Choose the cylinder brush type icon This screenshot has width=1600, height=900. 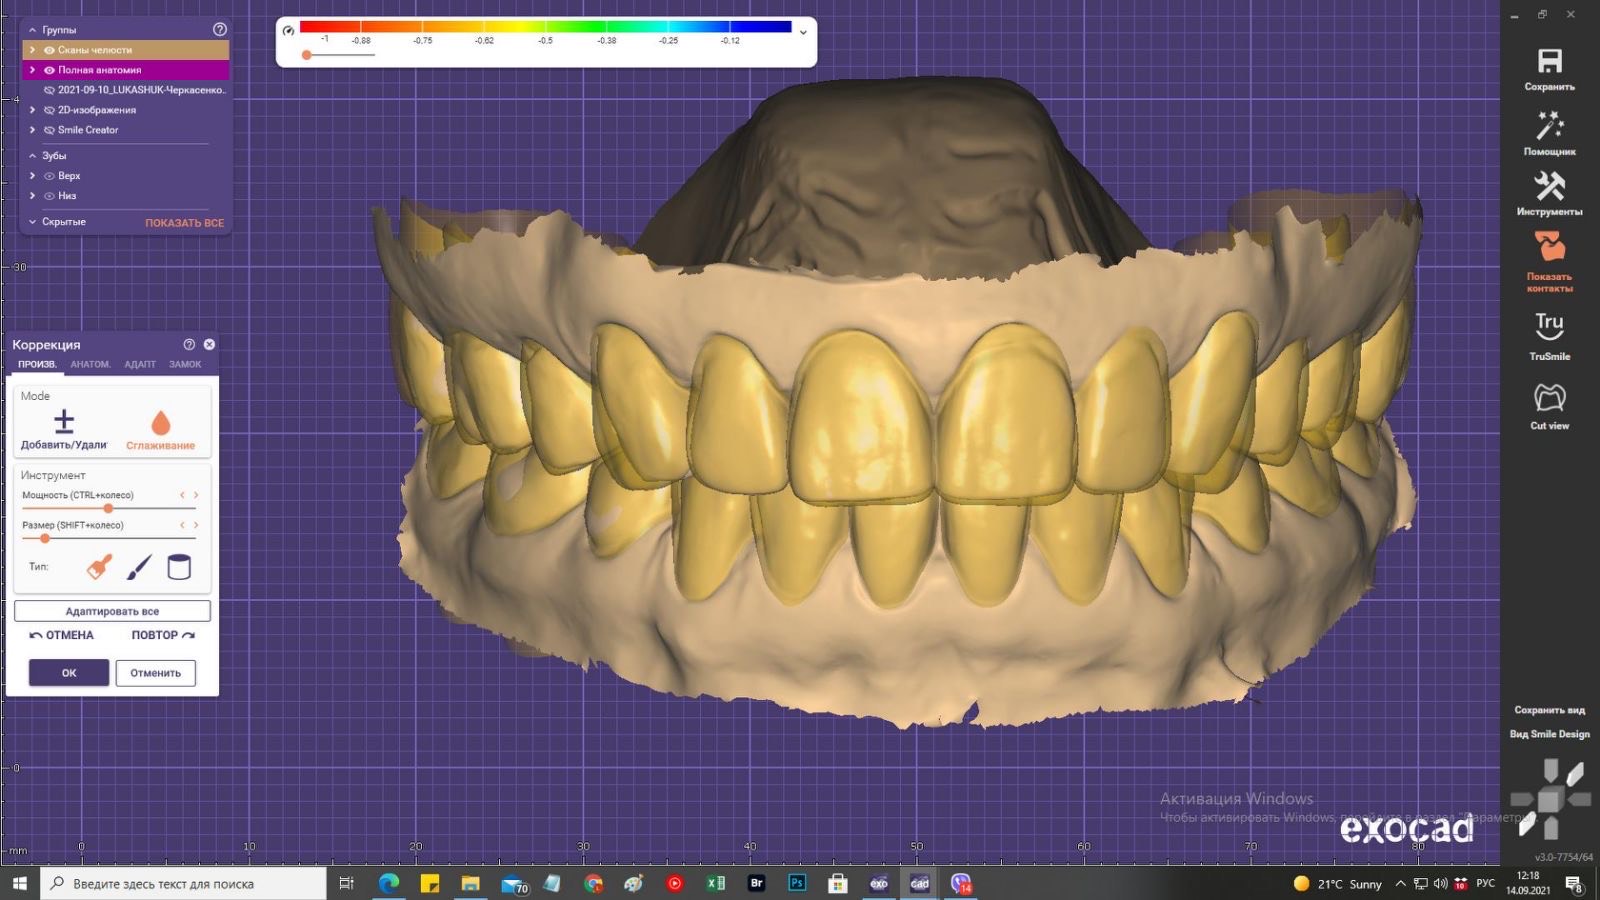[179, 567]
